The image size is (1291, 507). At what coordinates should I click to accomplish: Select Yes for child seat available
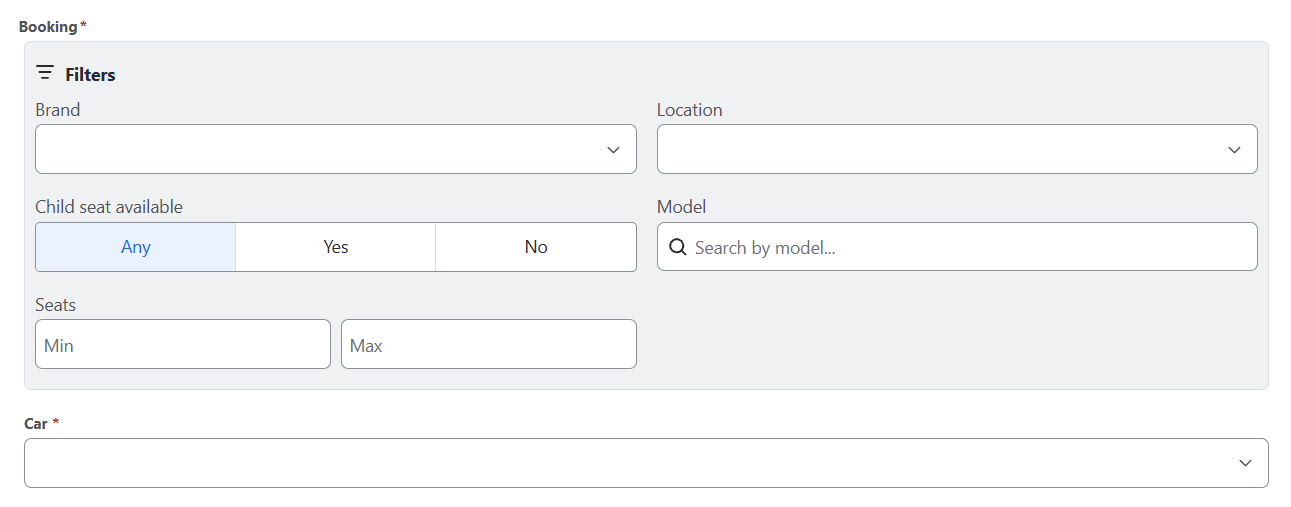pyautogui.click(x=336, y=247)
